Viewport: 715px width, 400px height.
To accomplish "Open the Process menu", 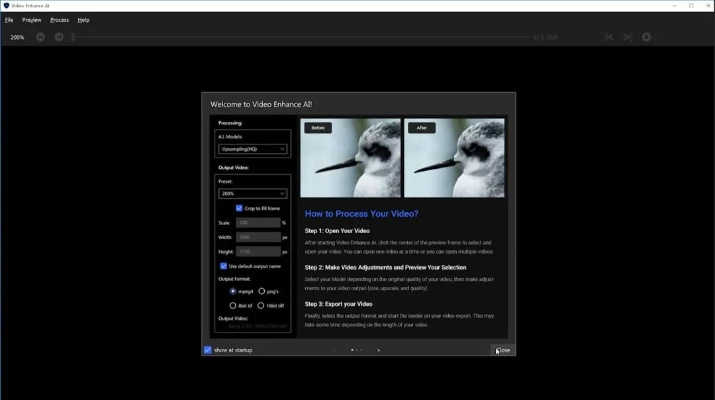I will pos(59,20).
